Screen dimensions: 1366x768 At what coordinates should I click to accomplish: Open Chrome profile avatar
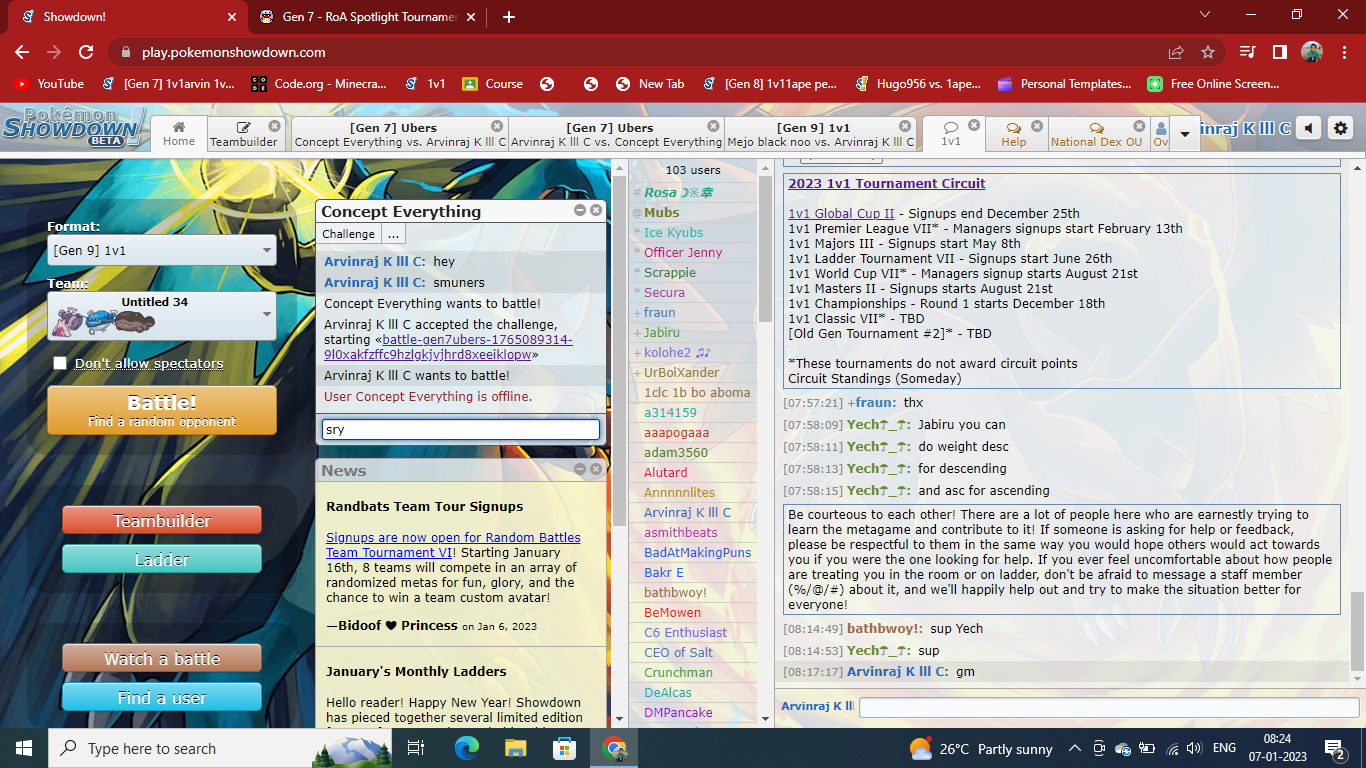[x=1312, y=52]
